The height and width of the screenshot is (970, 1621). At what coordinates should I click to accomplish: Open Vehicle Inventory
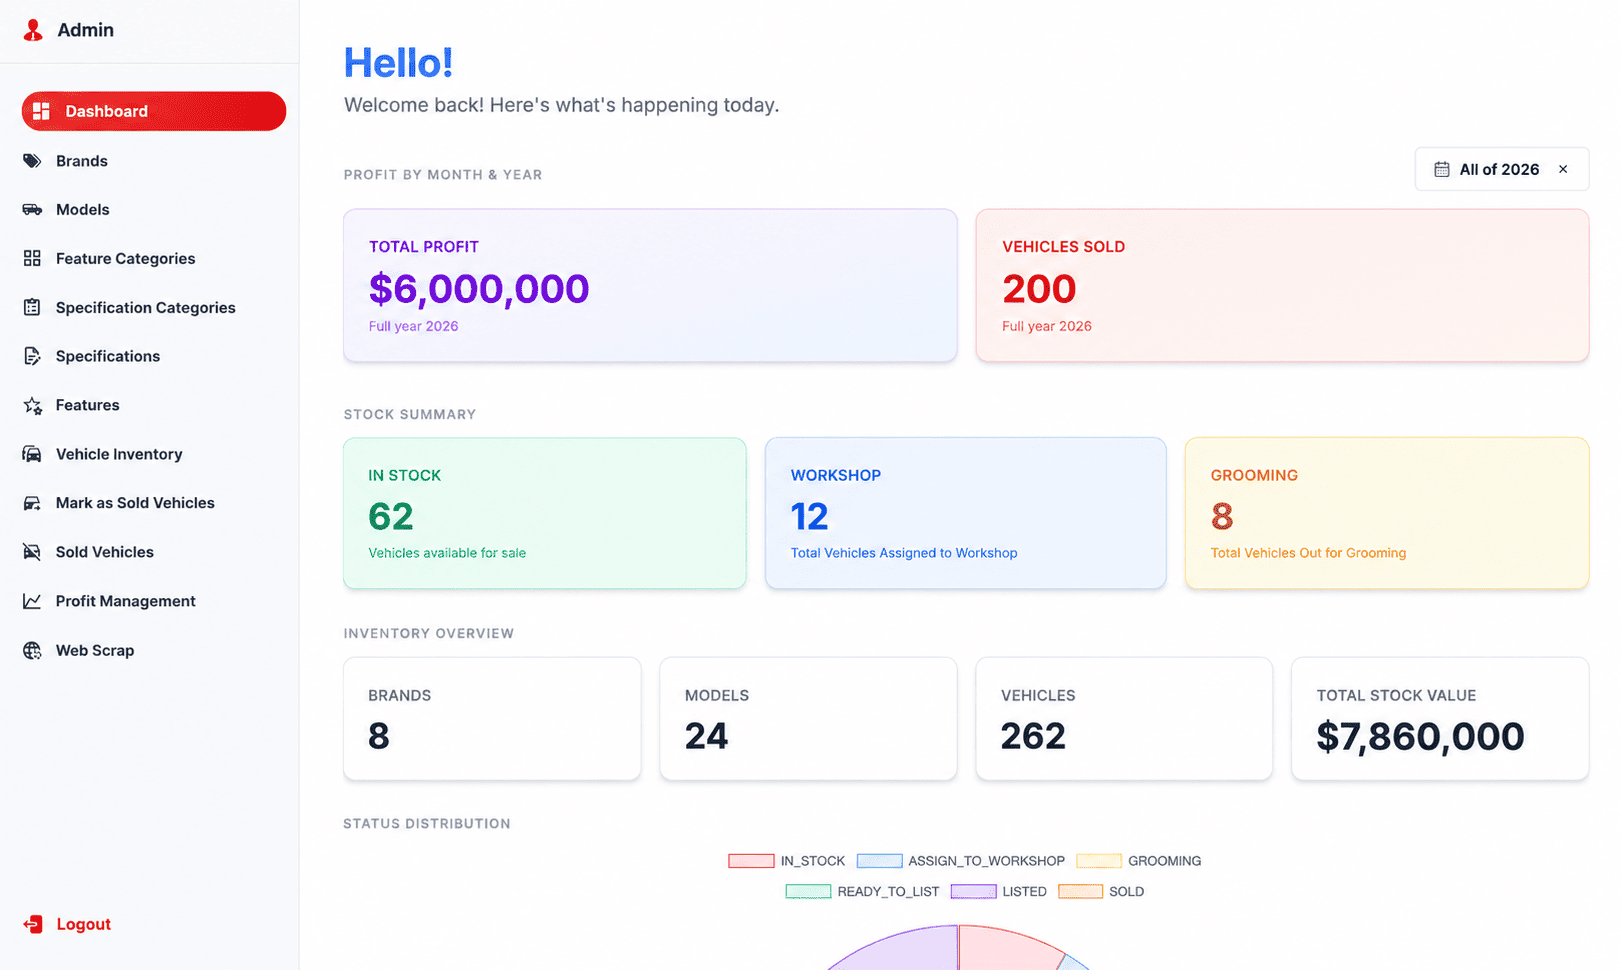pyautogui.click(x=154, y=454)
